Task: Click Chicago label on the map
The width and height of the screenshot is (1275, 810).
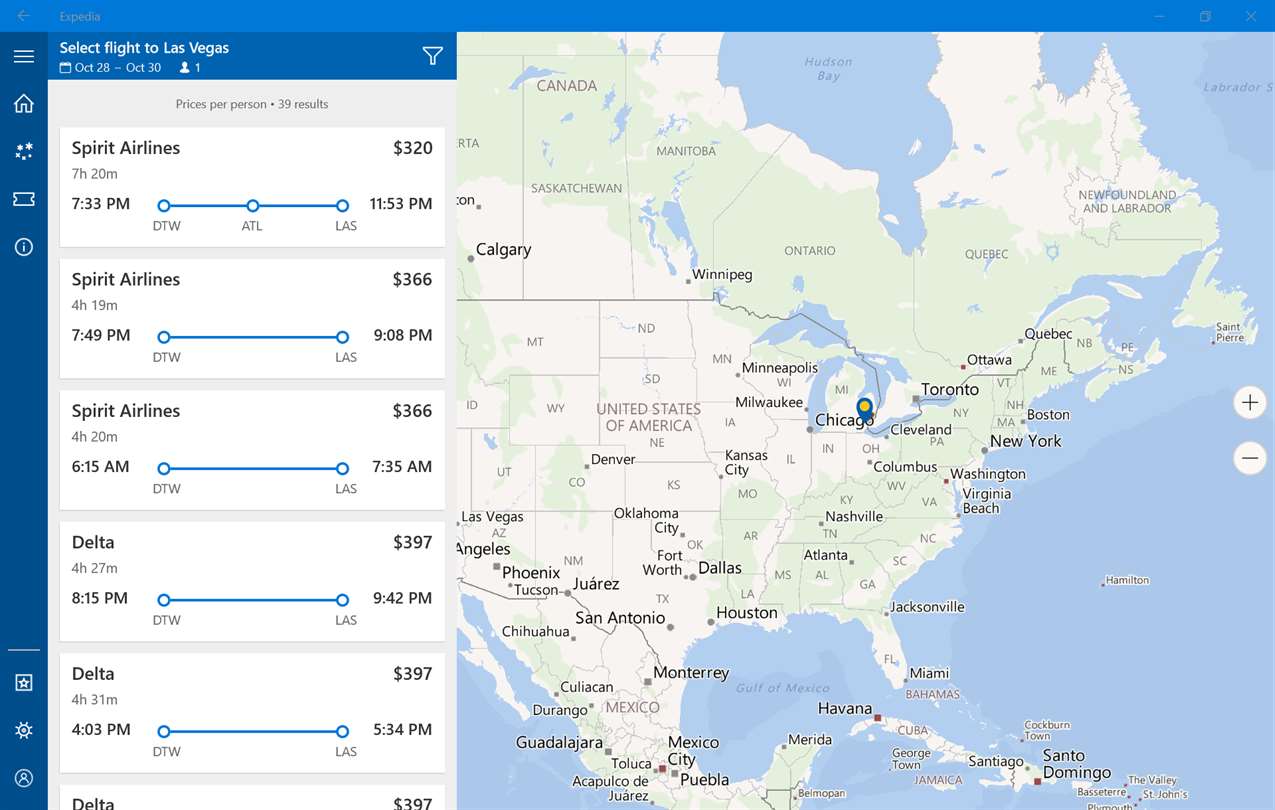Action: pyautogui.click(x=844, y=421)
